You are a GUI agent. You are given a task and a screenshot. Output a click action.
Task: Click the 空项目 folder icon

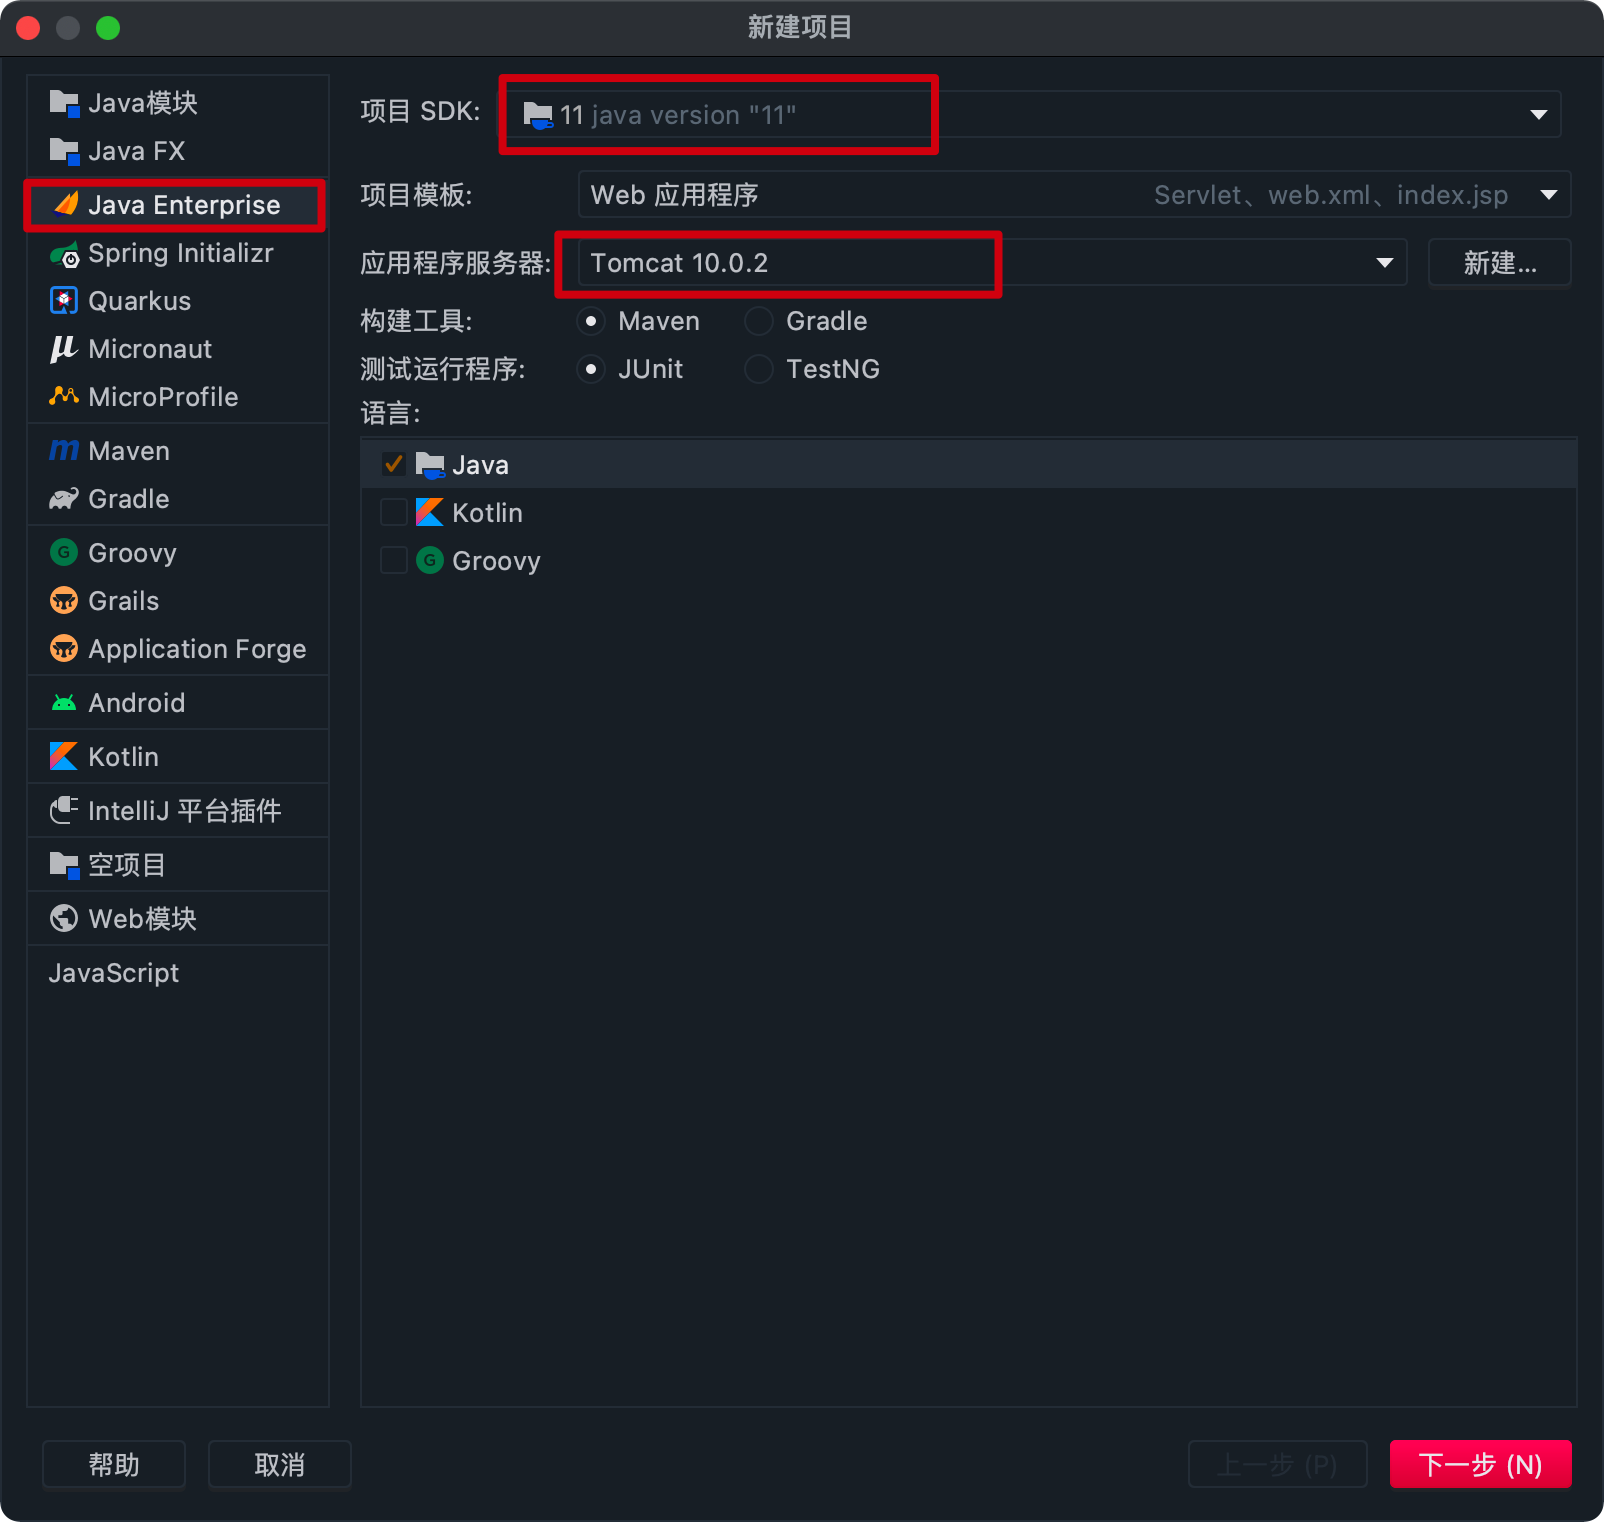[64, 865]
